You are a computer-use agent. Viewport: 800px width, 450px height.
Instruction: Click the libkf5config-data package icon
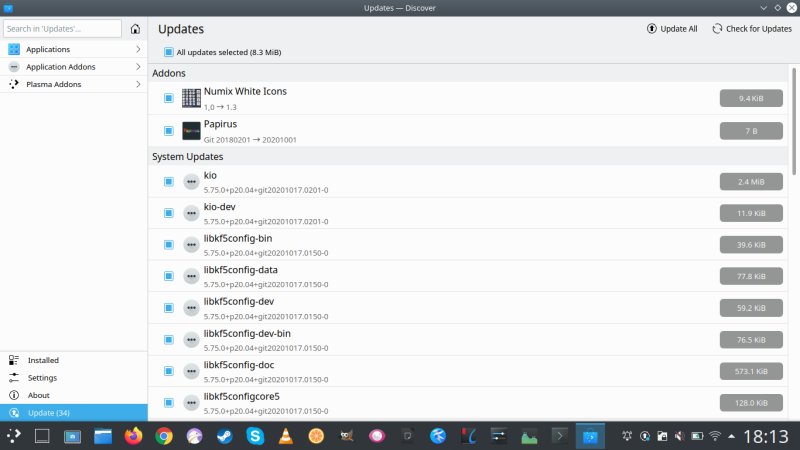click(191, 276)
